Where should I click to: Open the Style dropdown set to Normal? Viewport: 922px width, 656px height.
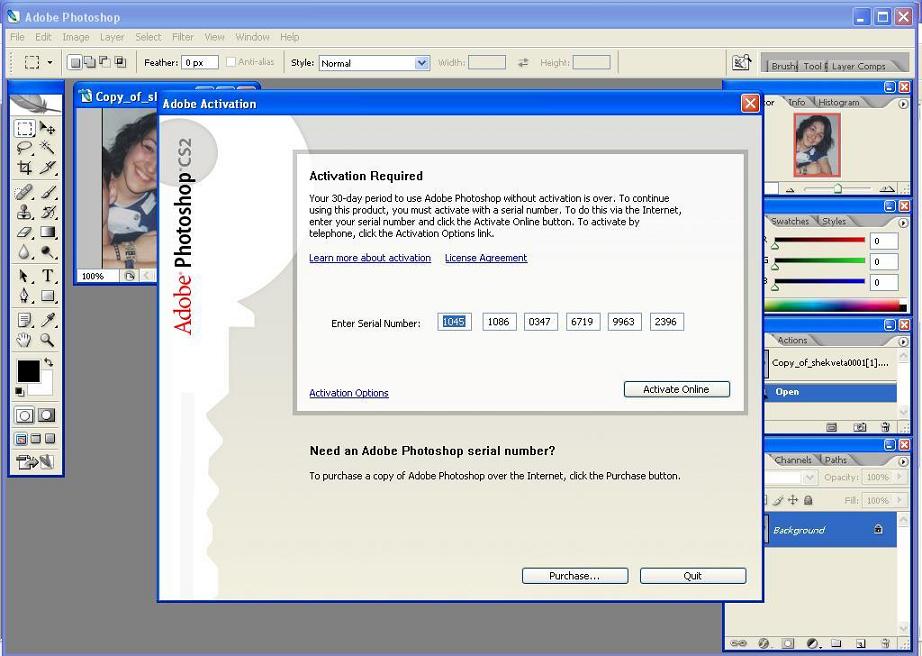click(375, 63)
